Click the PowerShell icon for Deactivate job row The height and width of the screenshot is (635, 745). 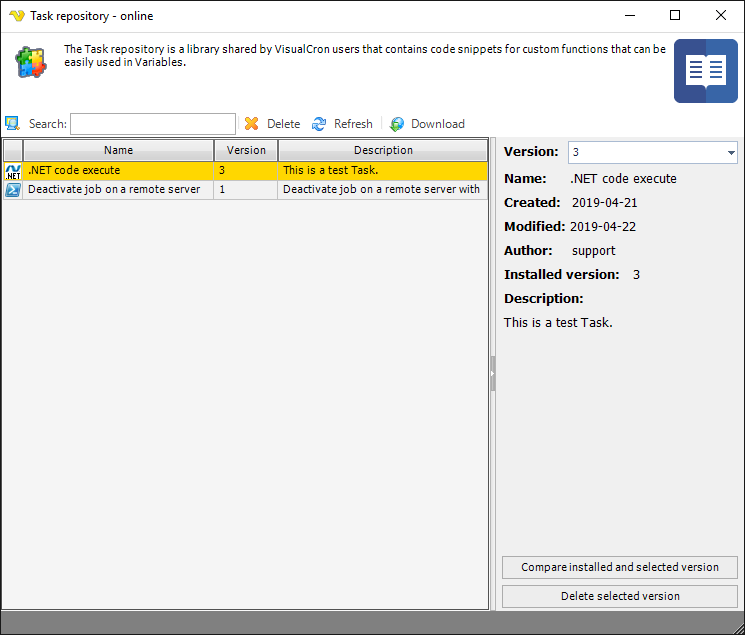(x=13, y=190)
